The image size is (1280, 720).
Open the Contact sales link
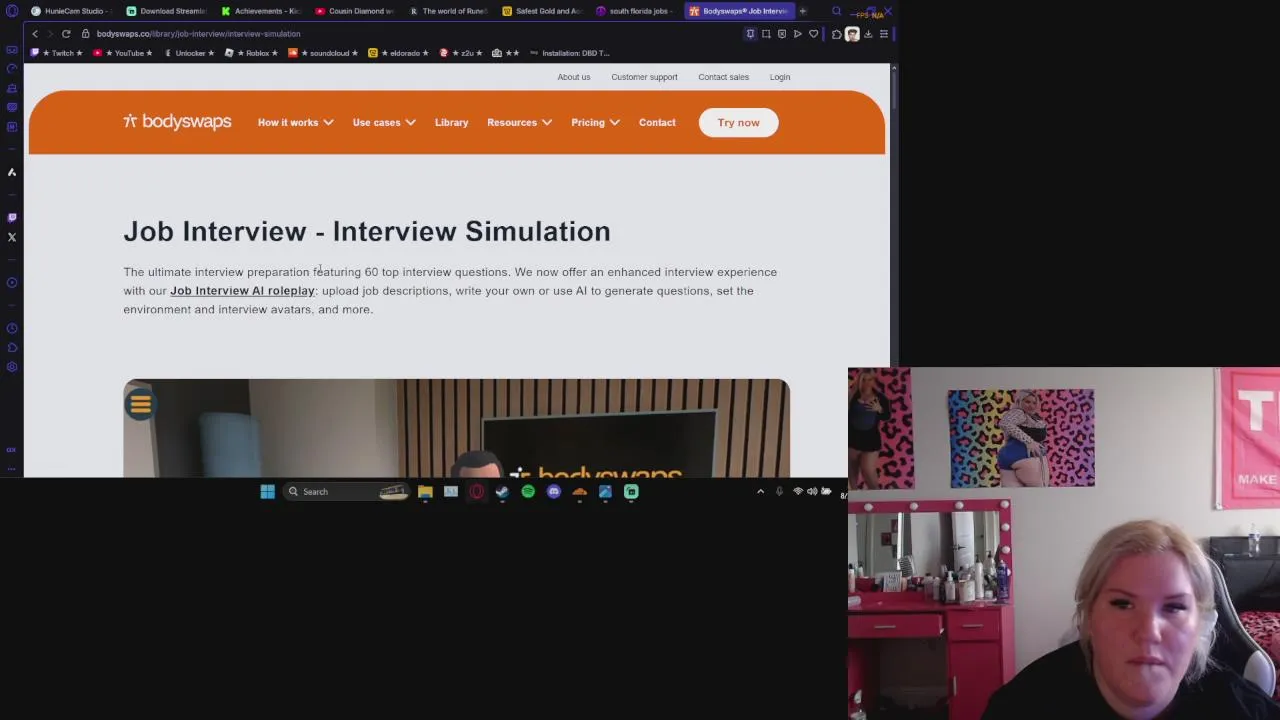(723, 77)
